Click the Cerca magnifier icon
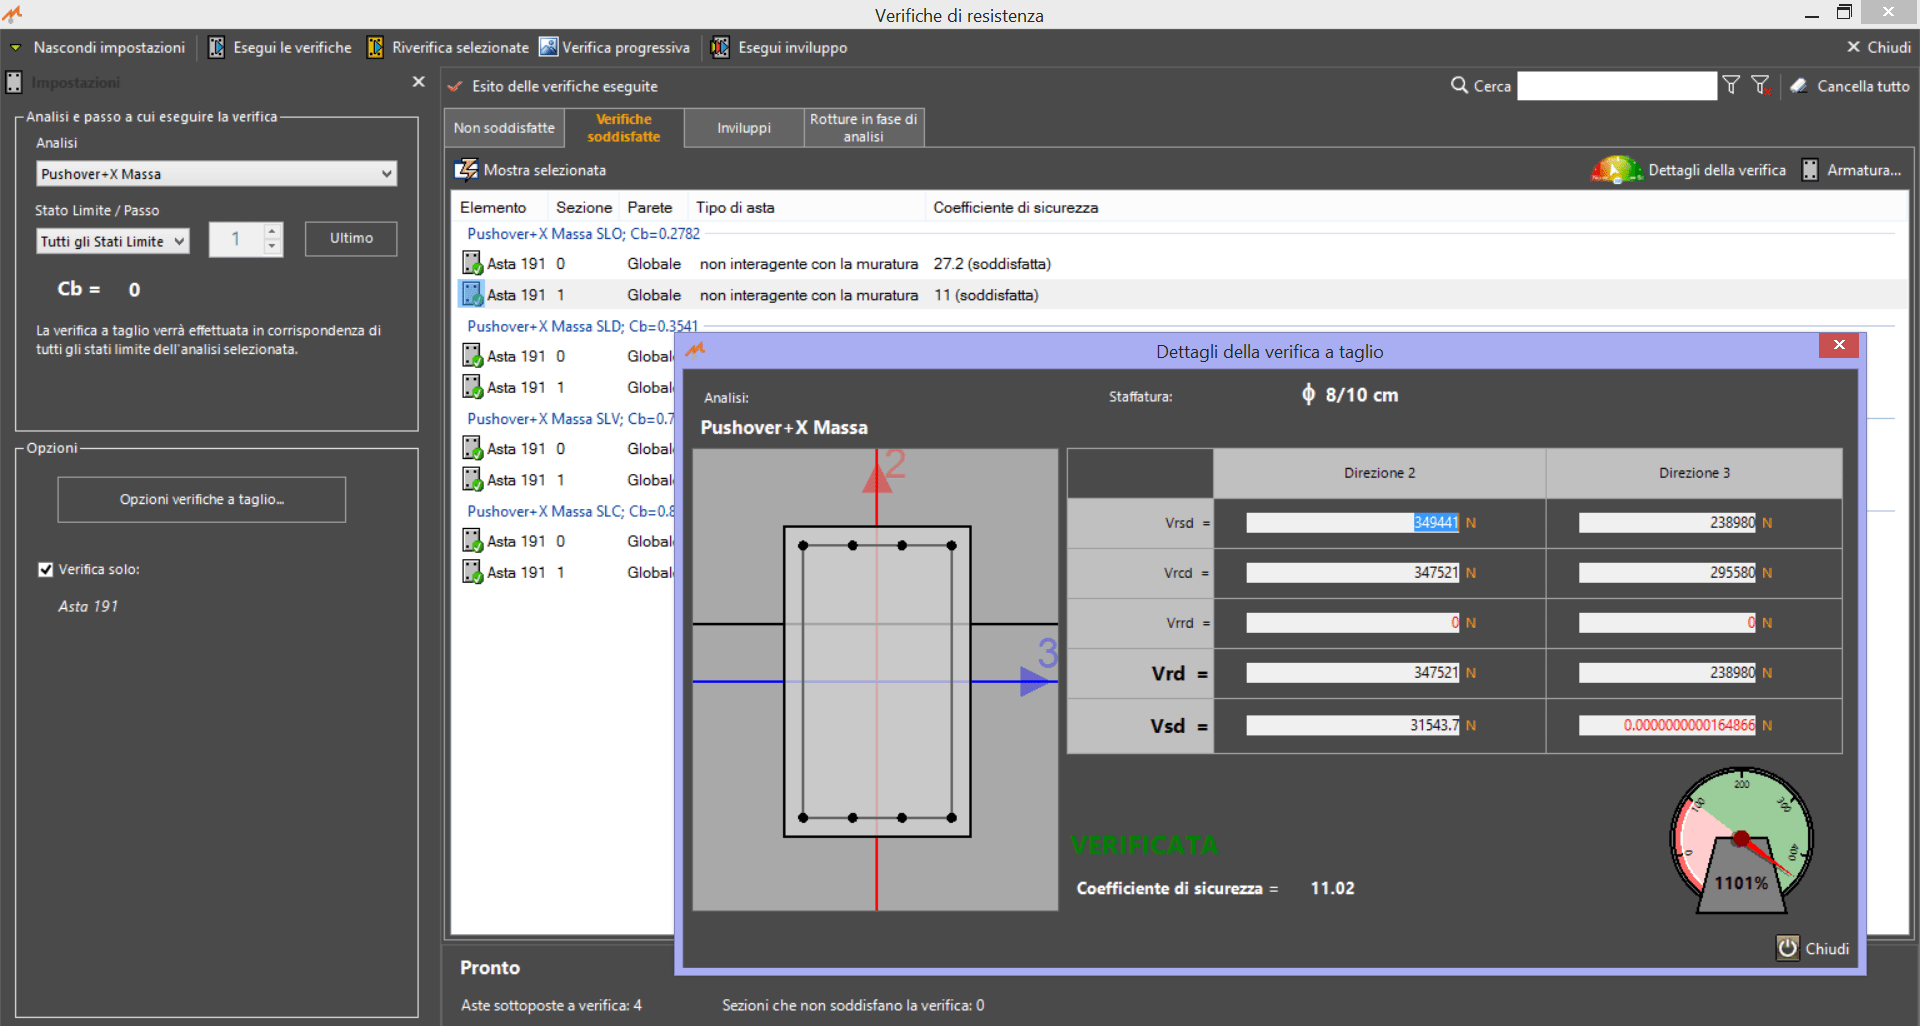The width and height of the screenshot is (1920, 1026). tap(1459, 86)
